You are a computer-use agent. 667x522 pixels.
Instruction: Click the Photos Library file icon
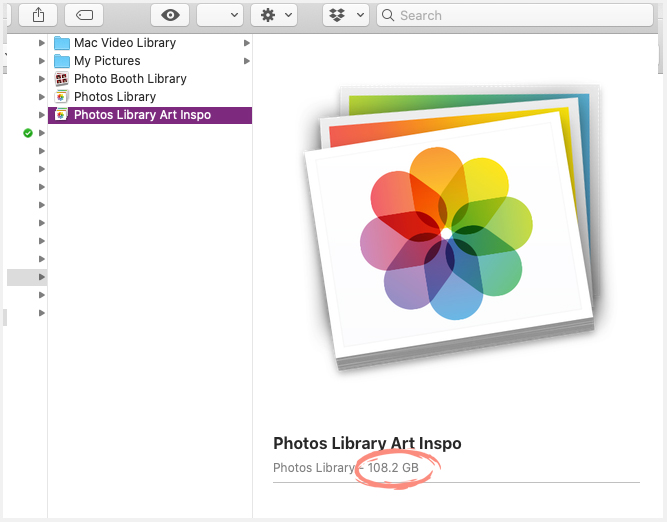tap(61, 97)
